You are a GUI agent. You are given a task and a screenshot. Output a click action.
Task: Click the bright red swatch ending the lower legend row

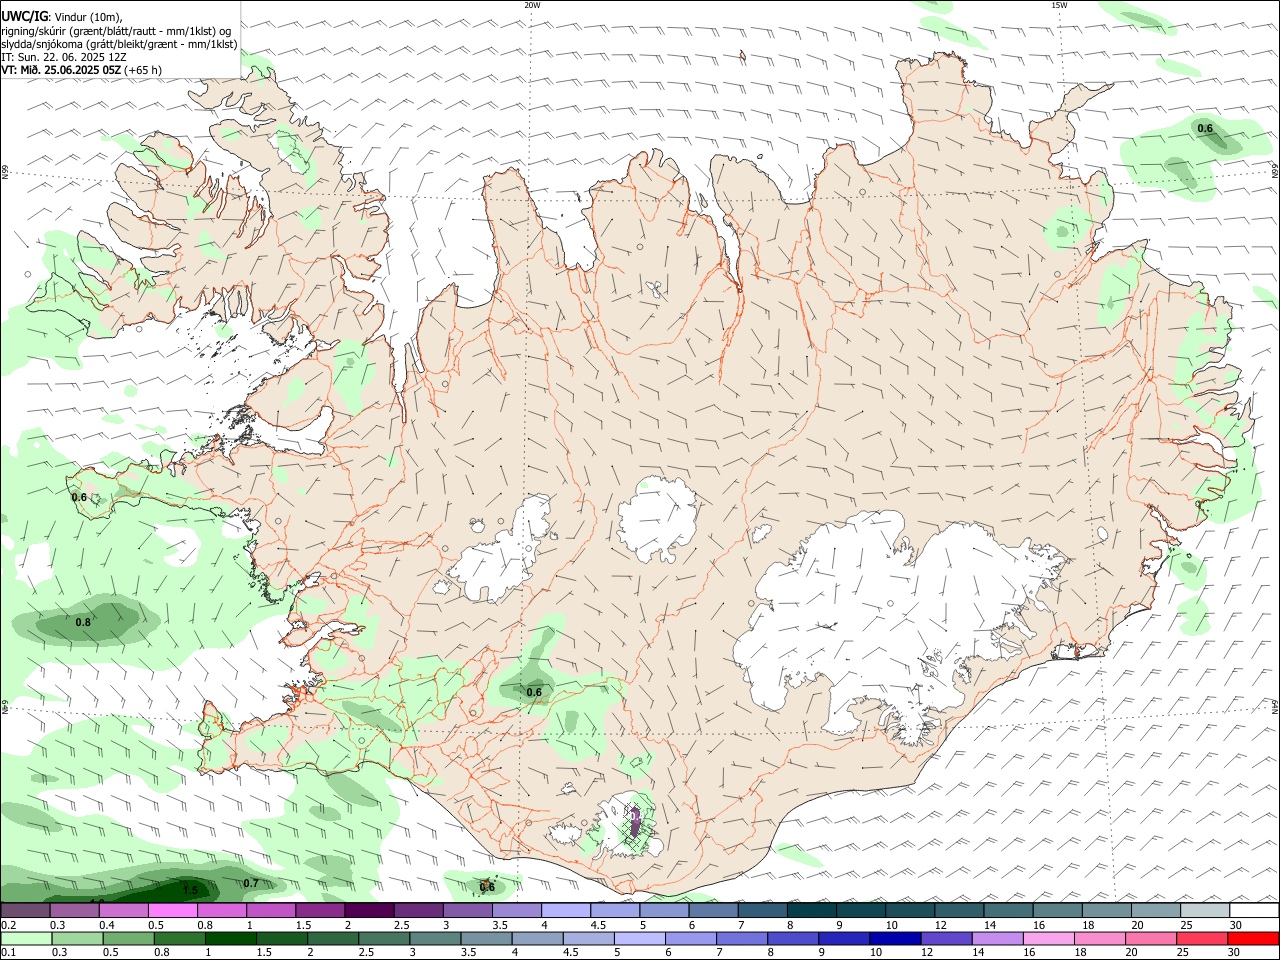tap(1253, 939)
